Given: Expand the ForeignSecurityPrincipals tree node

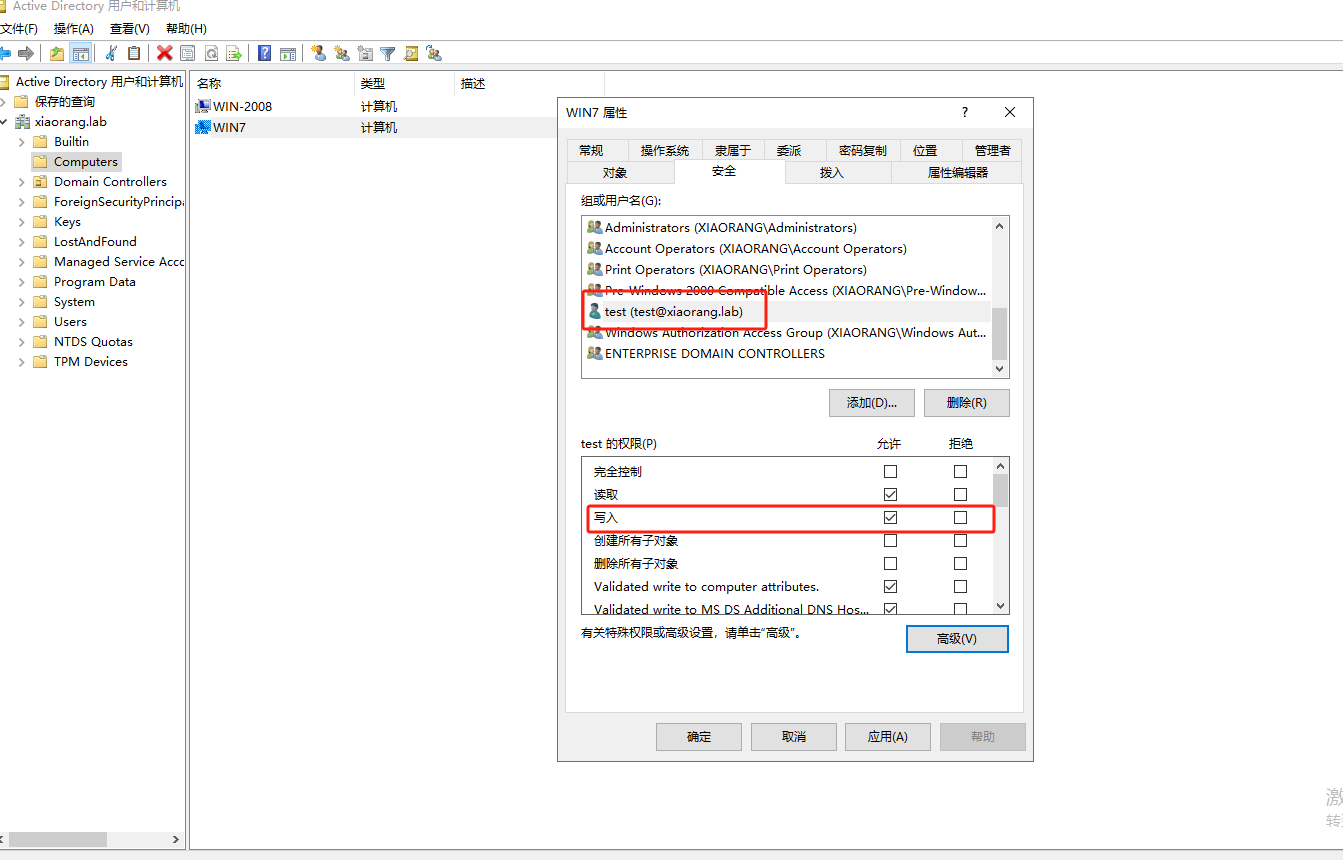Looking at the screenshot, I should point(22,202).
